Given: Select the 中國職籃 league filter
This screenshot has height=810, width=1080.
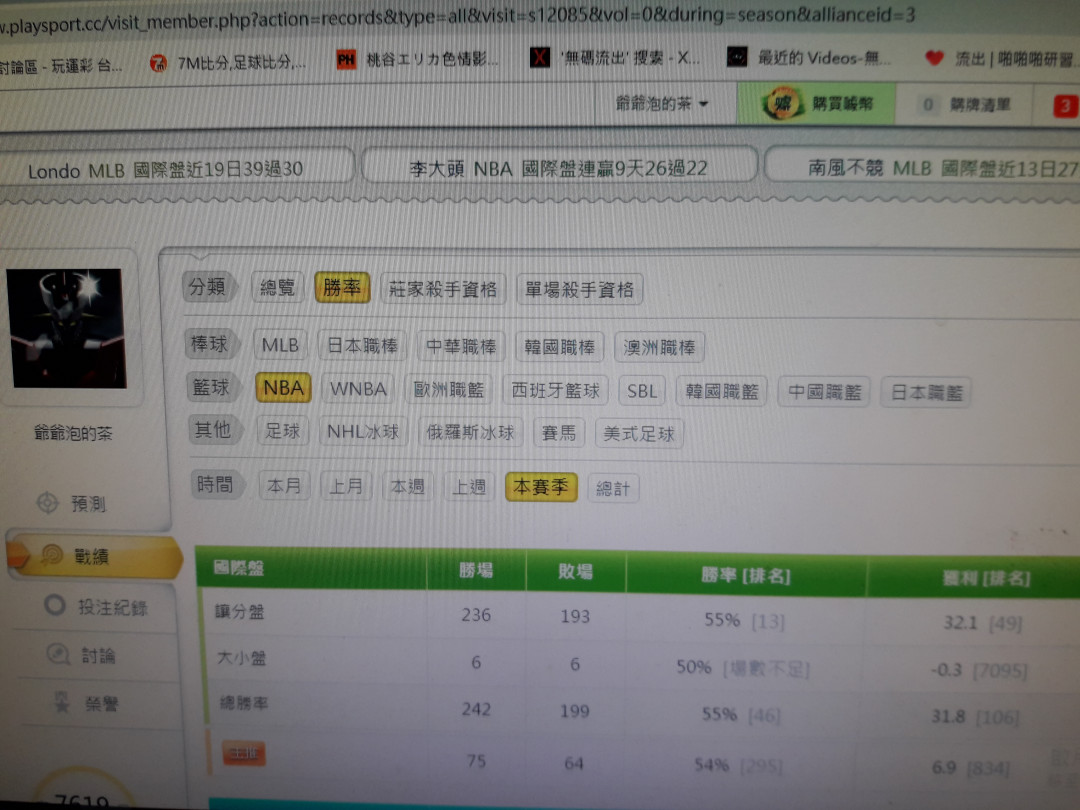Looking at the screenshot, I should [824, 392].
